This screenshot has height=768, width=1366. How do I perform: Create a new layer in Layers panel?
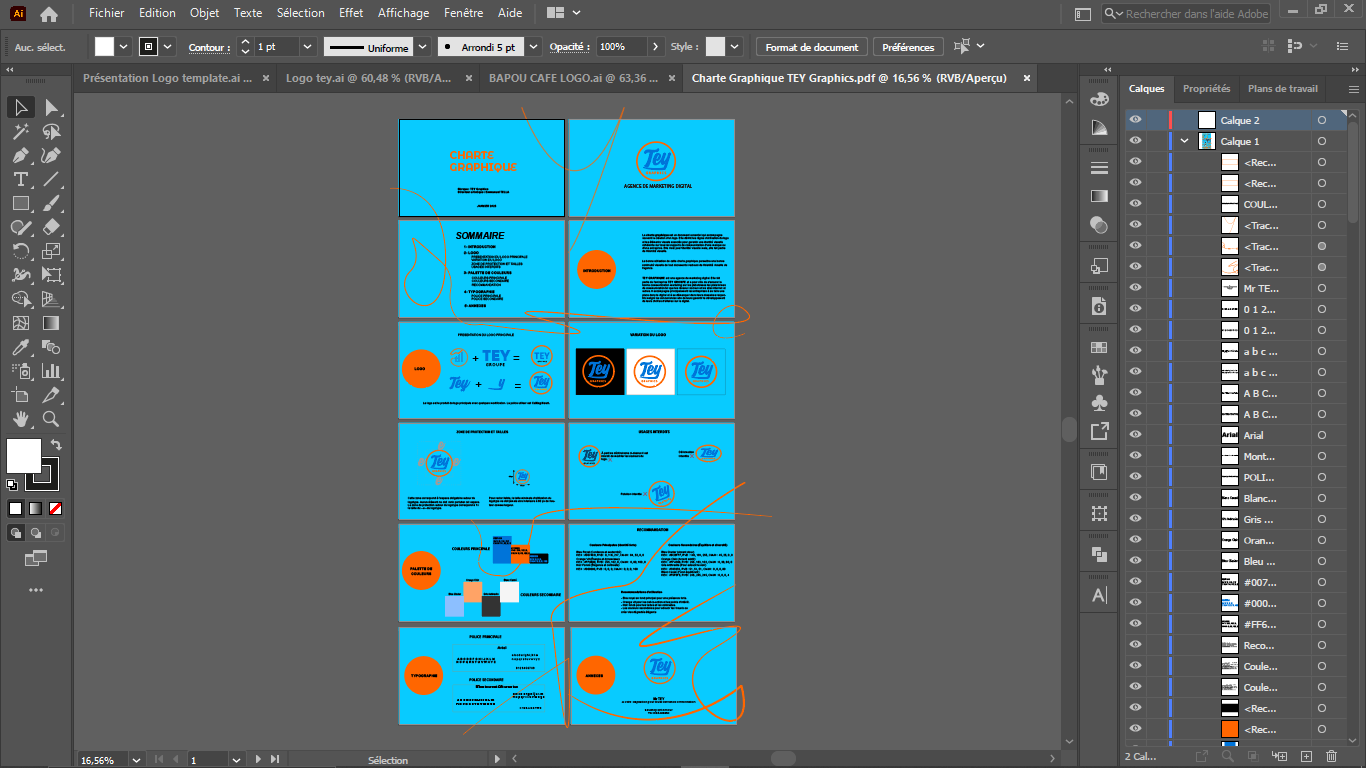pyautogui.click(x=1306, y=756)
